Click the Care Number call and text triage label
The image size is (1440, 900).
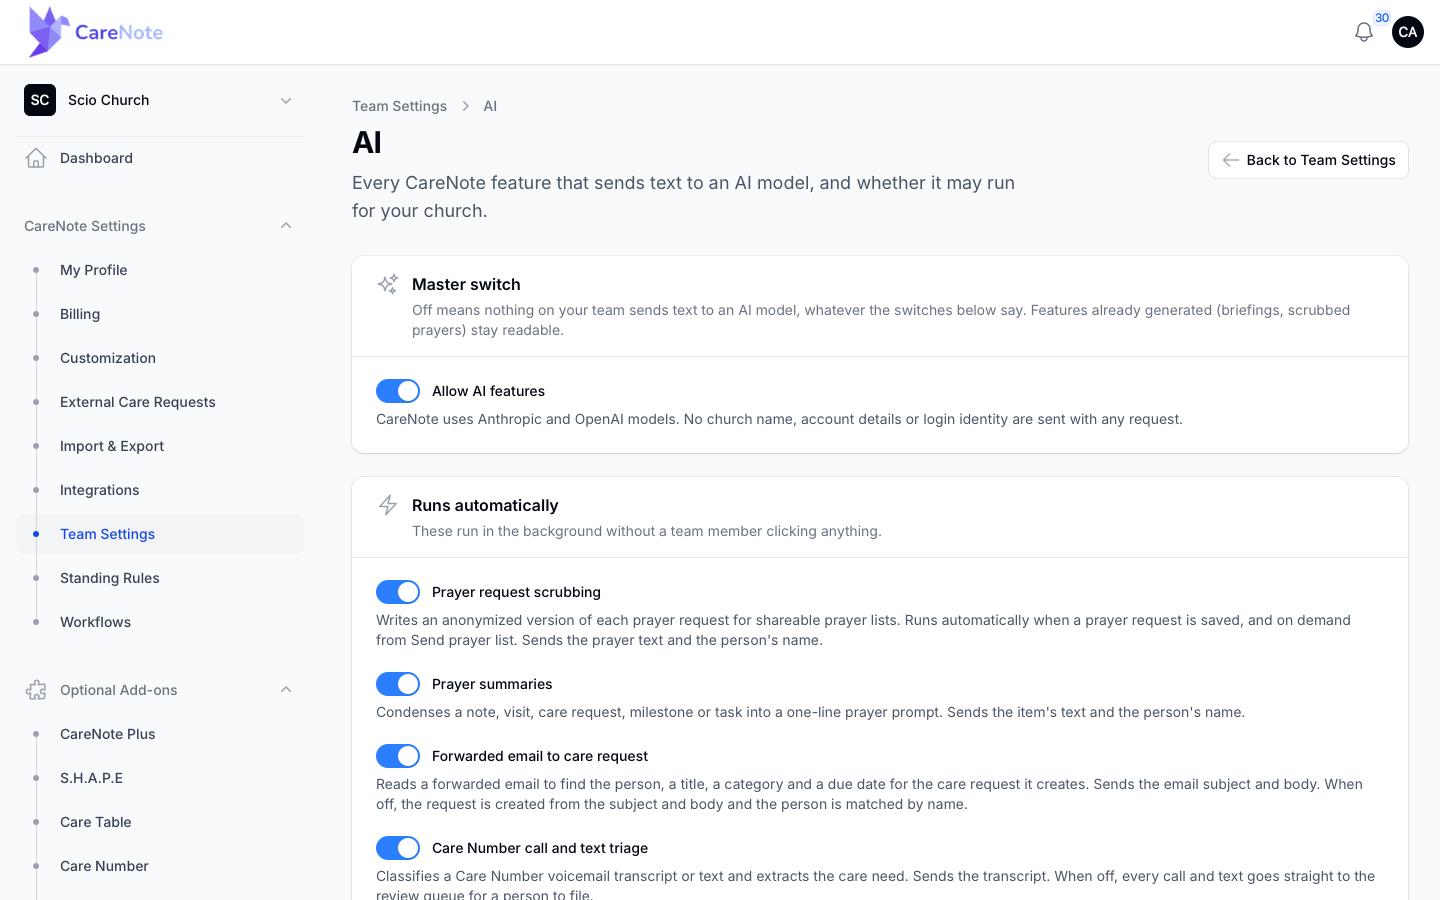(x=540, y=848)
